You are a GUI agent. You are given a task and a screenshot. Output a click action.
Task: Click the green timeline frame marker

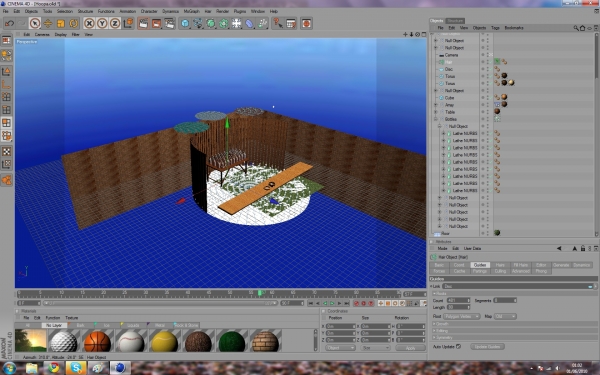[259, 293]
